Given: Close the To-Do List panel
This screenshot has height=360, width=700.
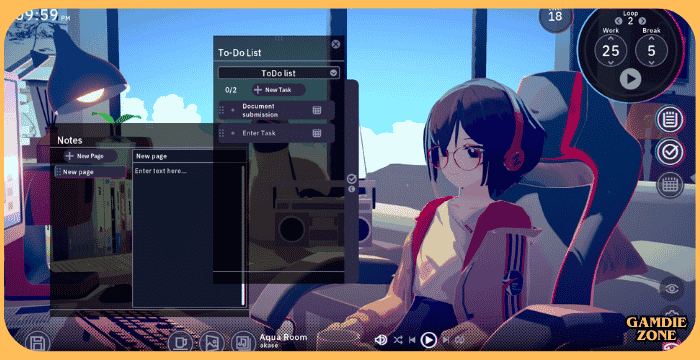Looking at the screenshot, I should click(x=336, y=44).
